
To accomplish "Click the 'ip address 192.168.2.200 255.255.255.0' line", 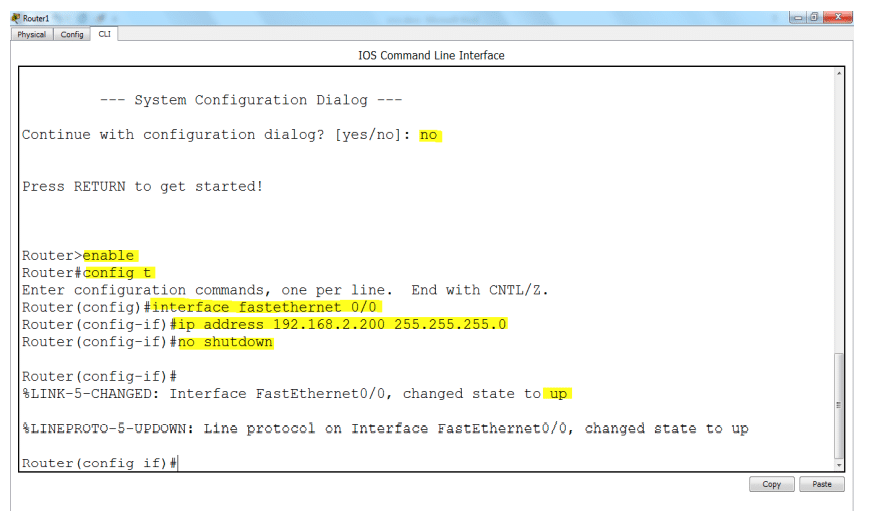I will pyautogui.click(x=342, y=324).
